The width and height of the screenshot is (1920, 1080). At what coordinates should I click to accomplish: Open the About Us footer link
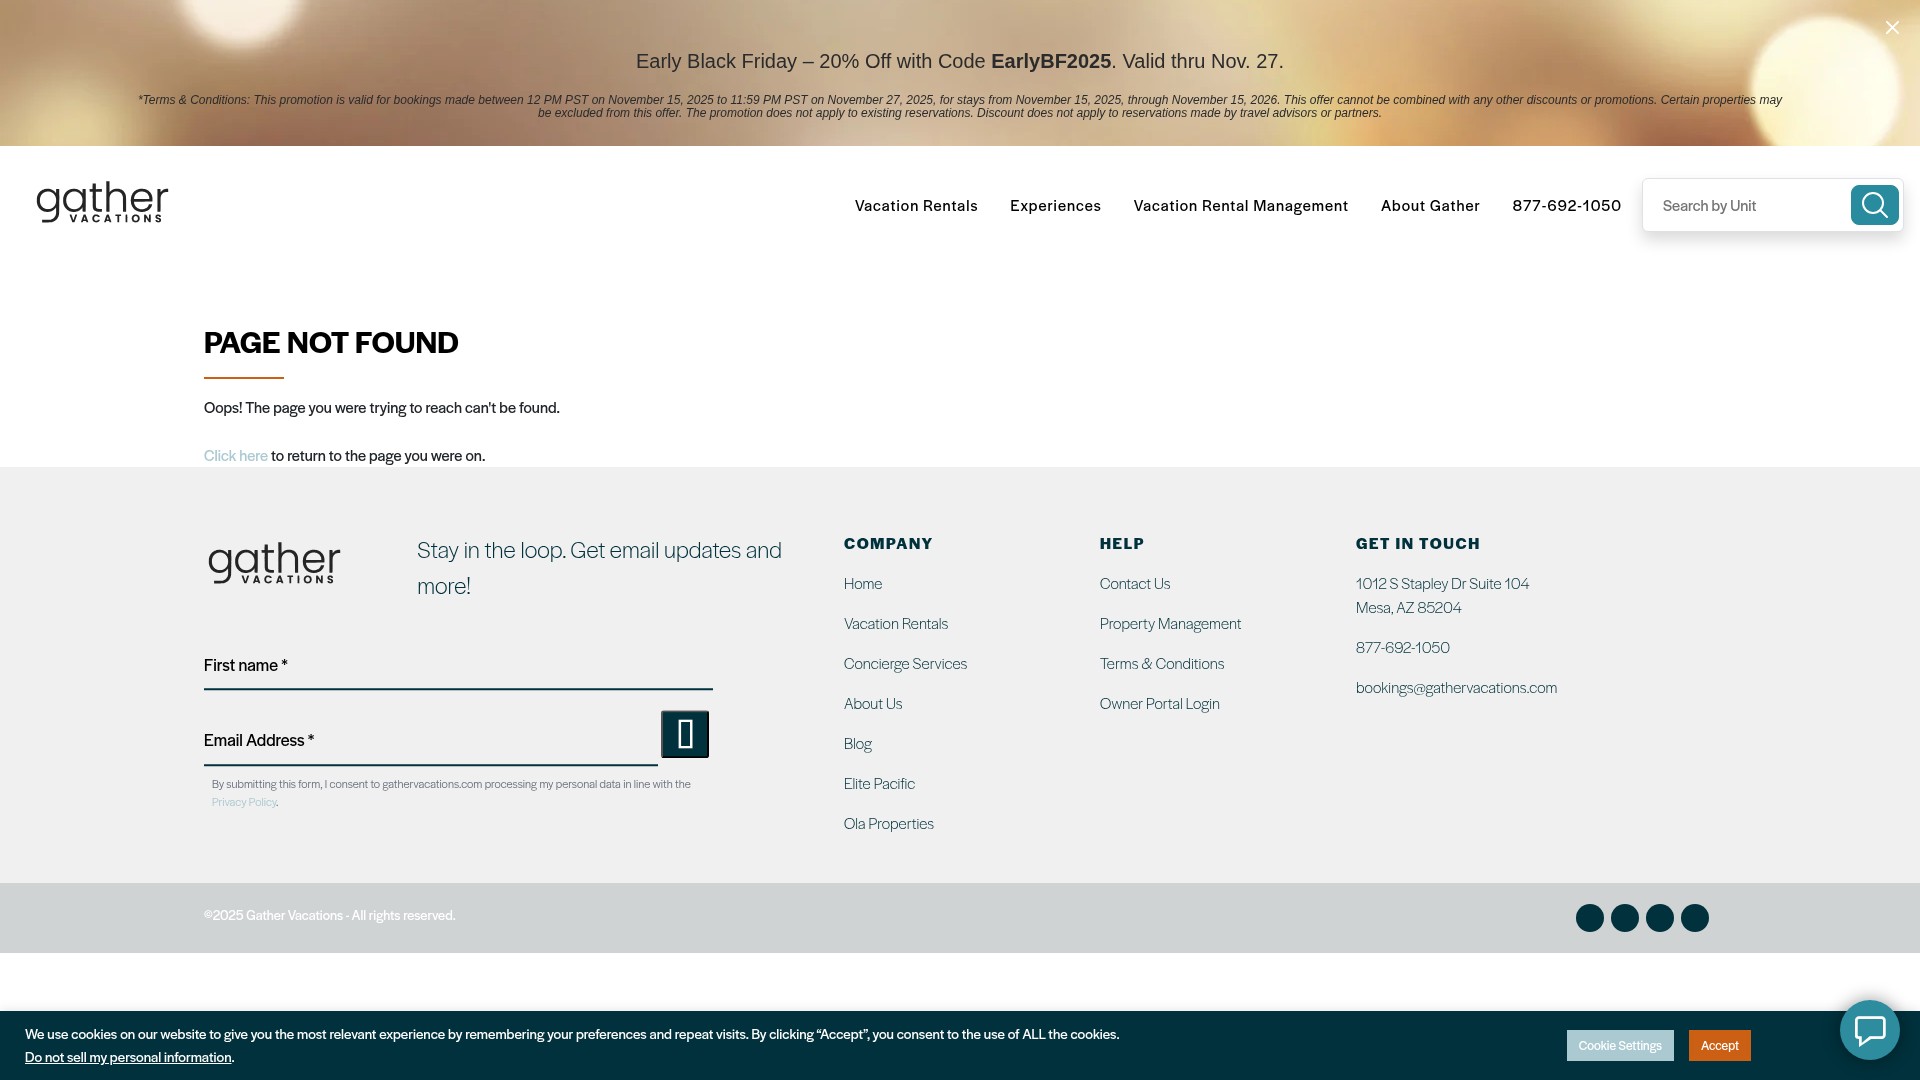coord(873,703)
